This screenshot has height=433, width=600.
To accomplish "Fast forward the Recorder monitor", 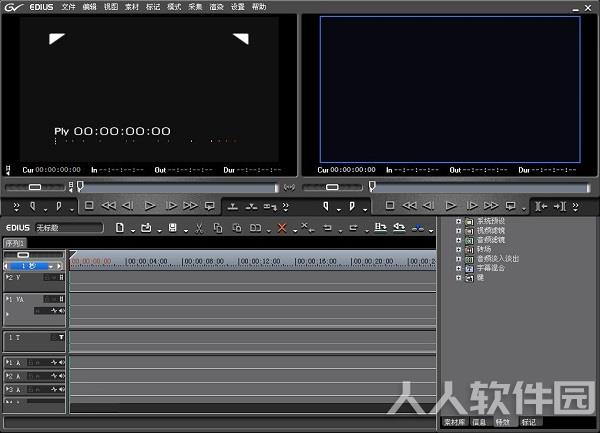I will coord(491,206).
